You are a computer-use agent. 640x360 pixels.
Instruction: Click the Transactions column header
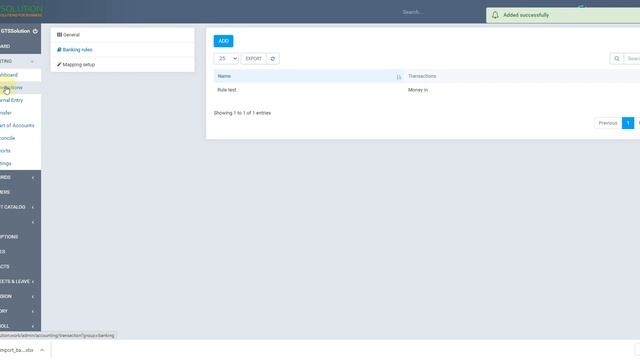[x=422, y=76]
